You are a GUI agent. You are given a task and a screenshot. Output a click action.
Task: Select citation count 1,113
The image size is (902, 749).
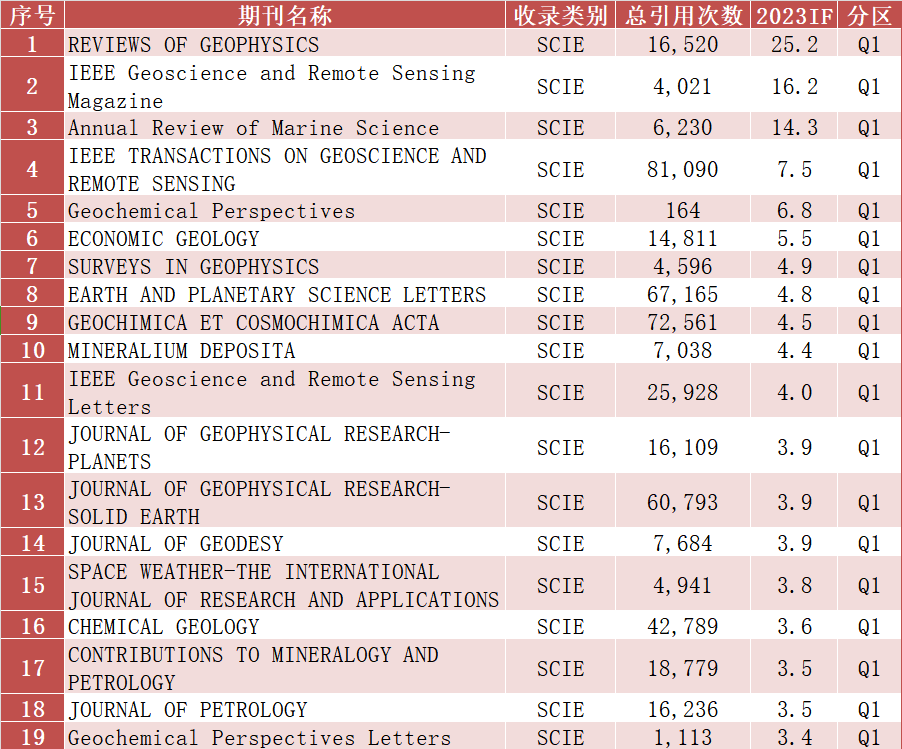pyautogui.click(x=683, y=736)
